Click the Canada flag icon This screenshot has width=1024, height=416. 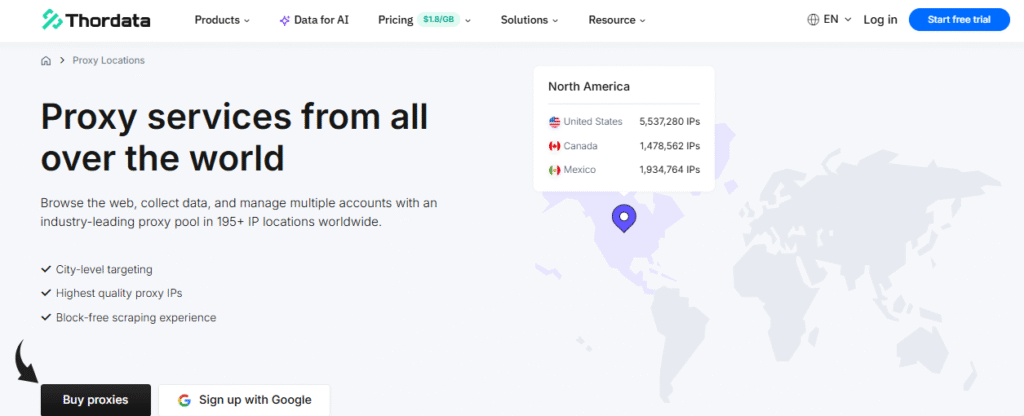point(554,146)
